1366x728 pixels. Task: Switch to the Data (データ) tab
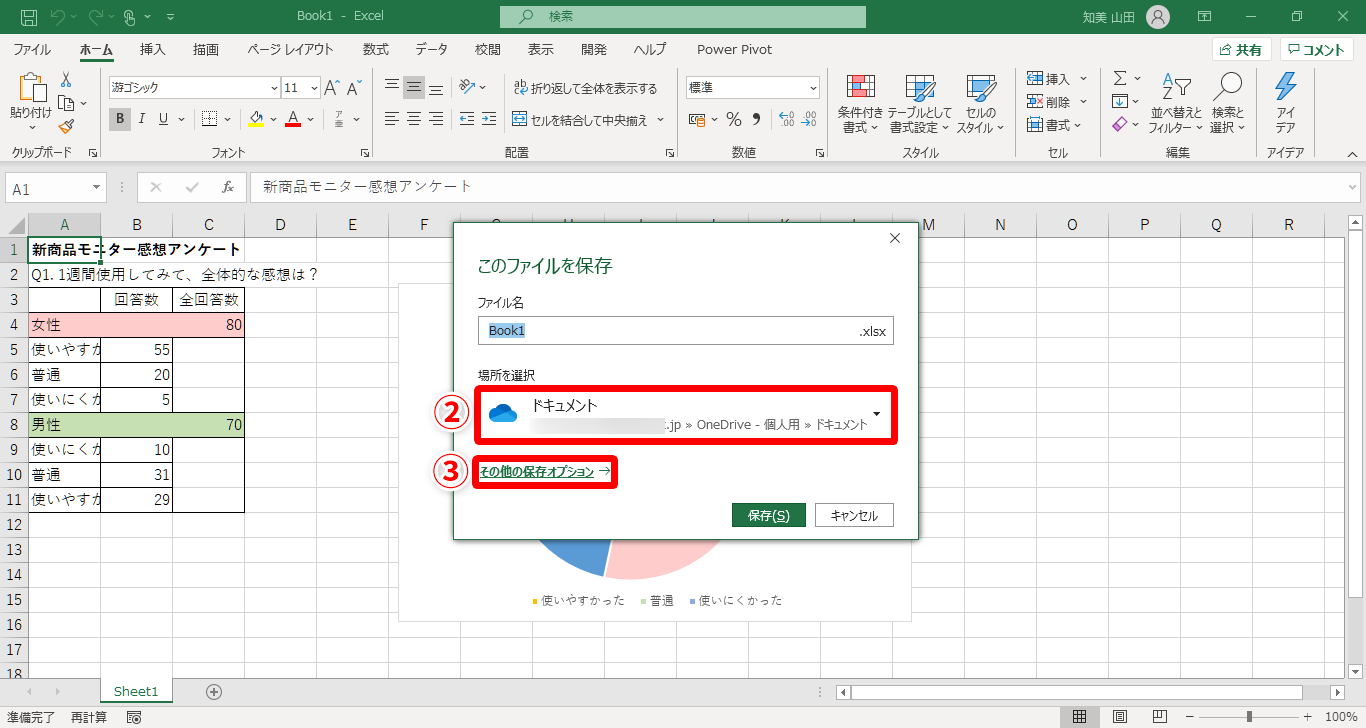click(x=431, y=49)
